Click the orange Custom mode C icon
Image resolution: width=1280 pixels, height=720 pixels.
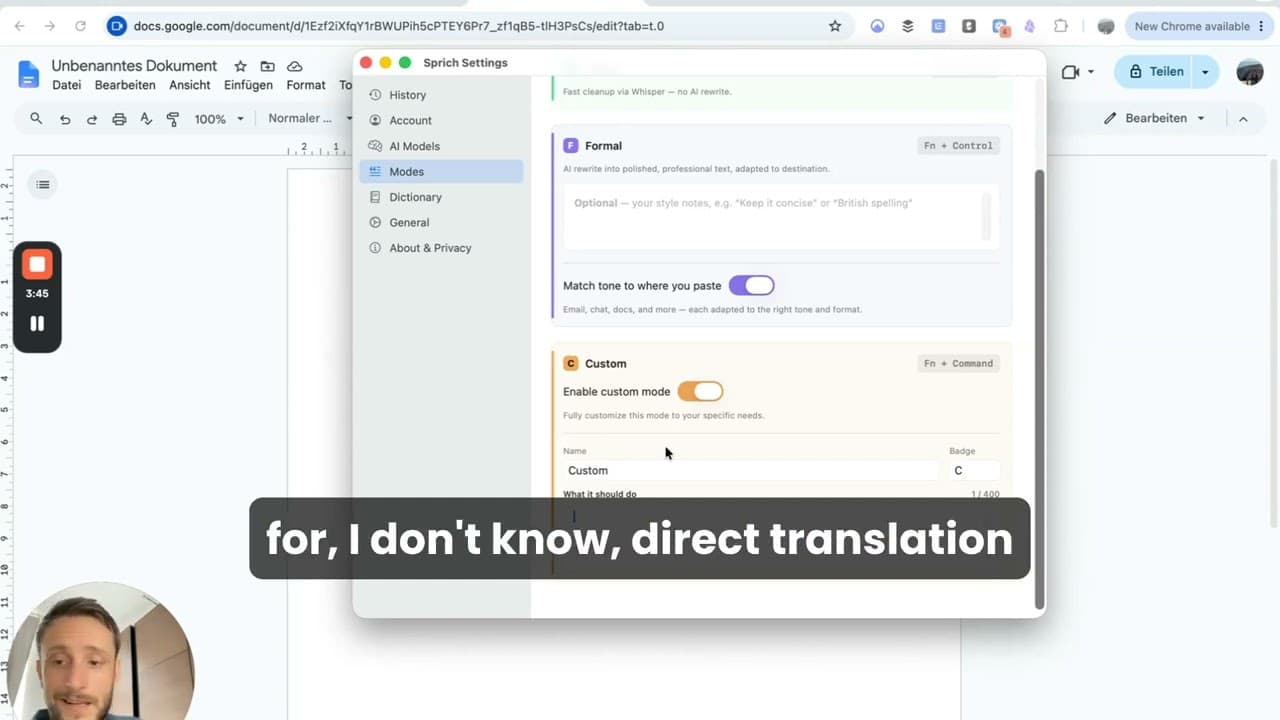tap(571, 364)
